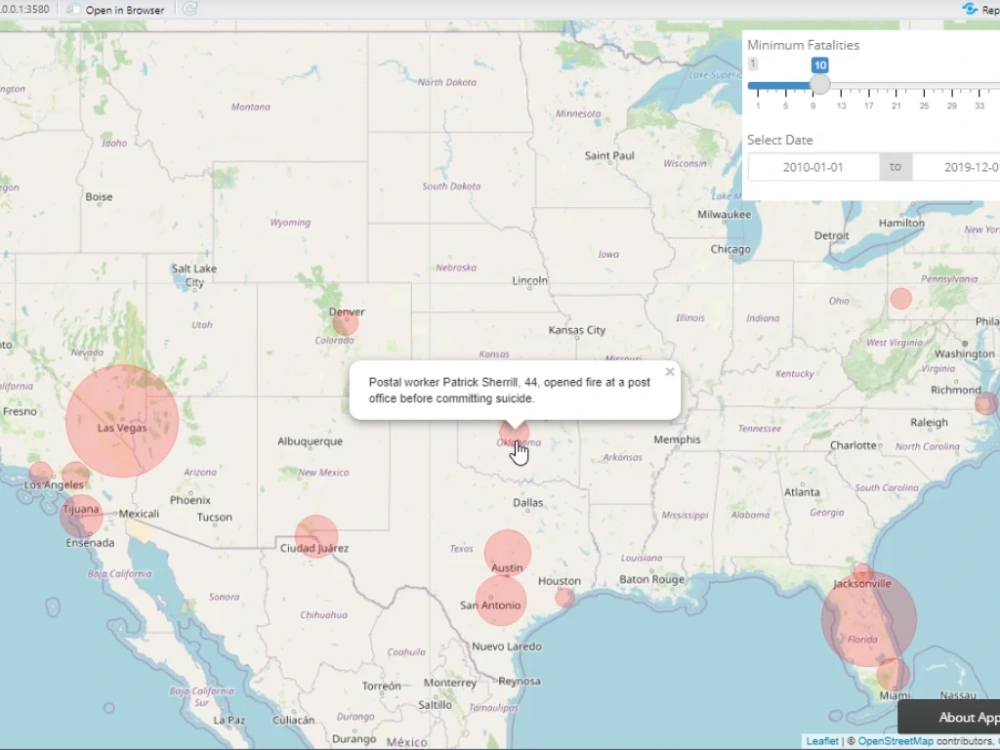Open the About App button
Image resolution: width=1000 pixels, height=750 pixels.
949,717
